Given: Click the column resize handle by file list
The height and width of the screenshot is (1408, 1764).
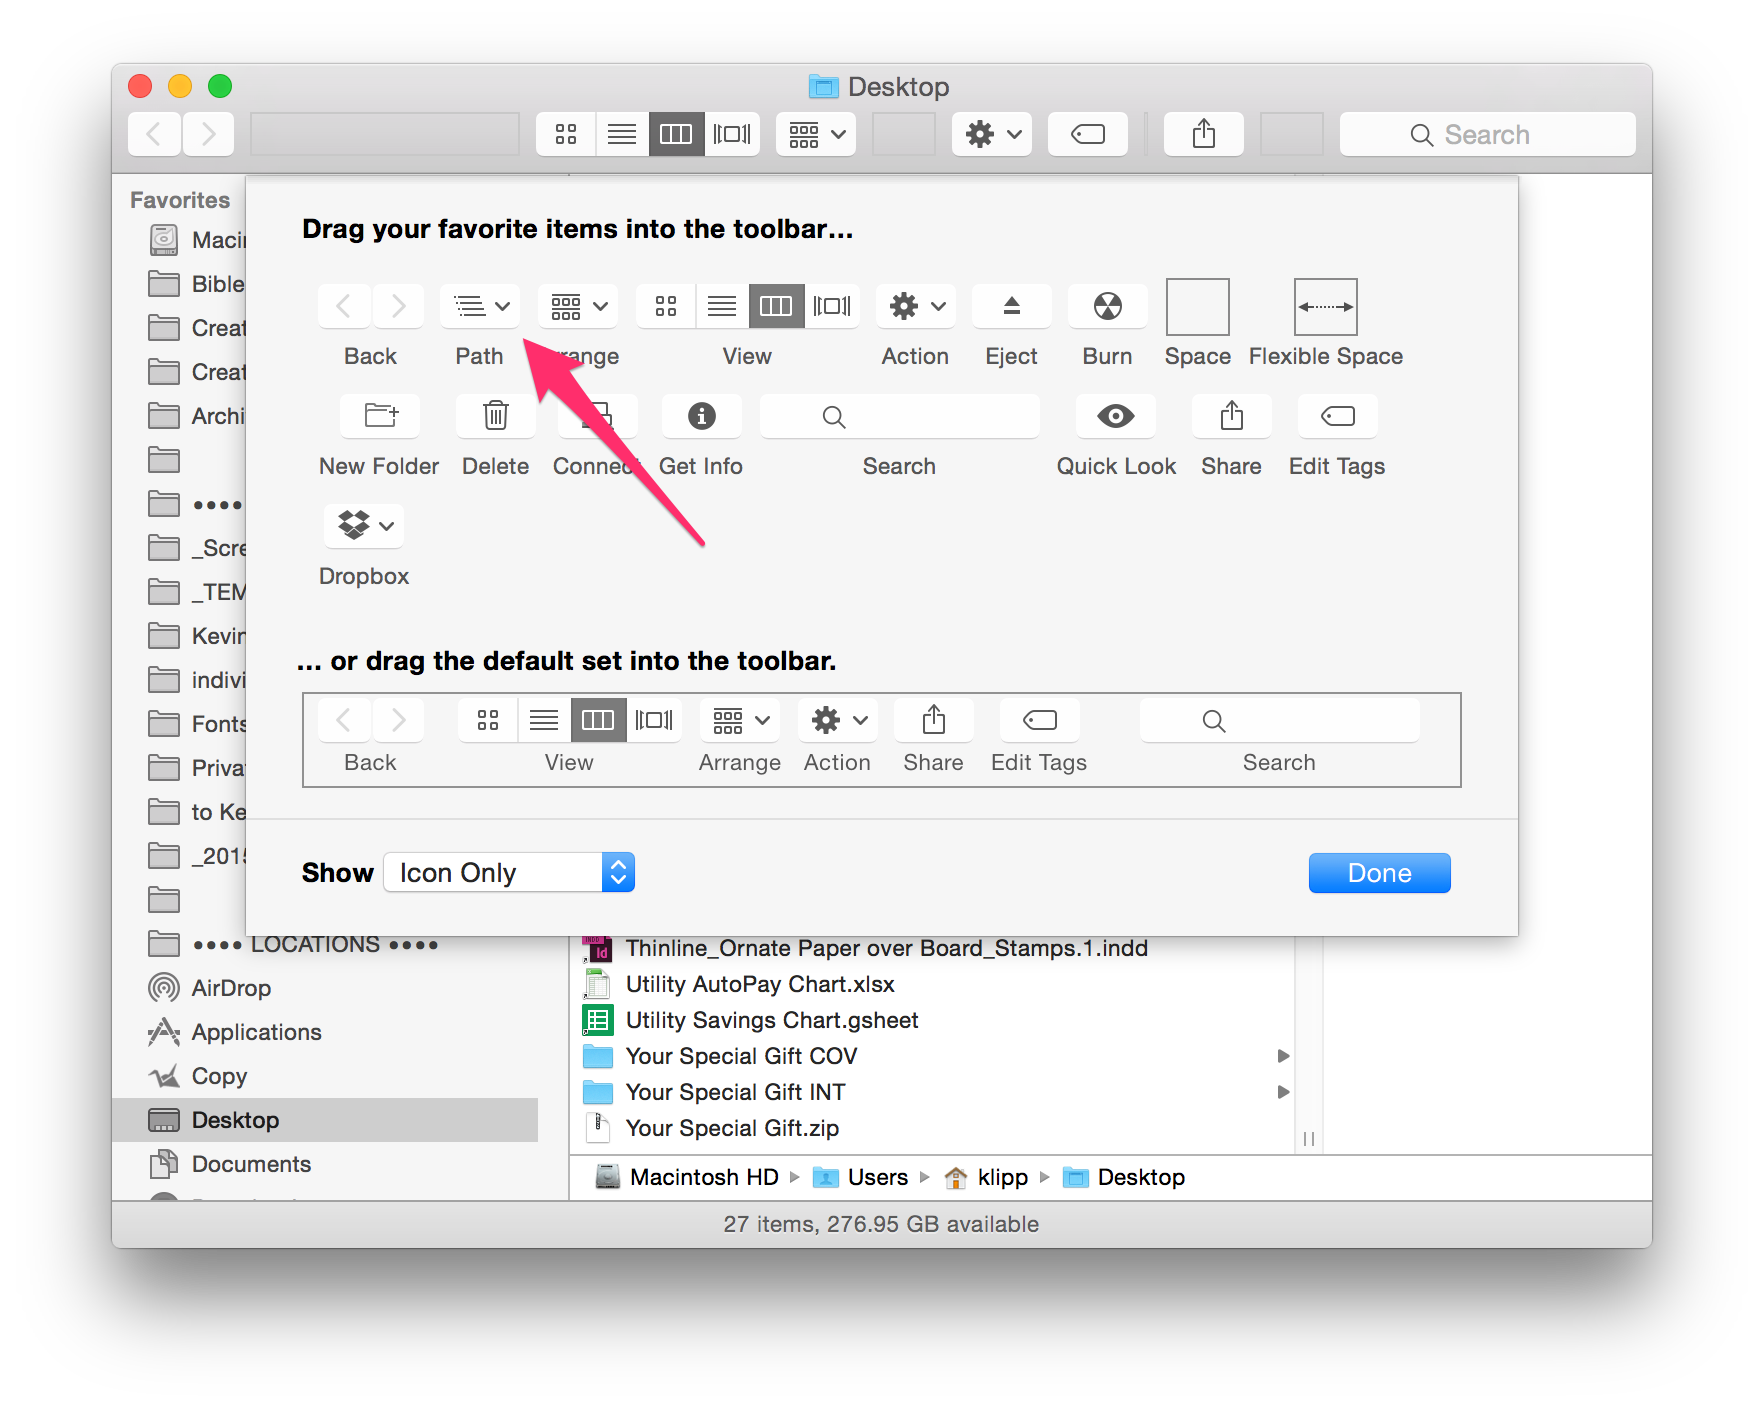Looking at the screenshot, I should pos(1309,1139).
